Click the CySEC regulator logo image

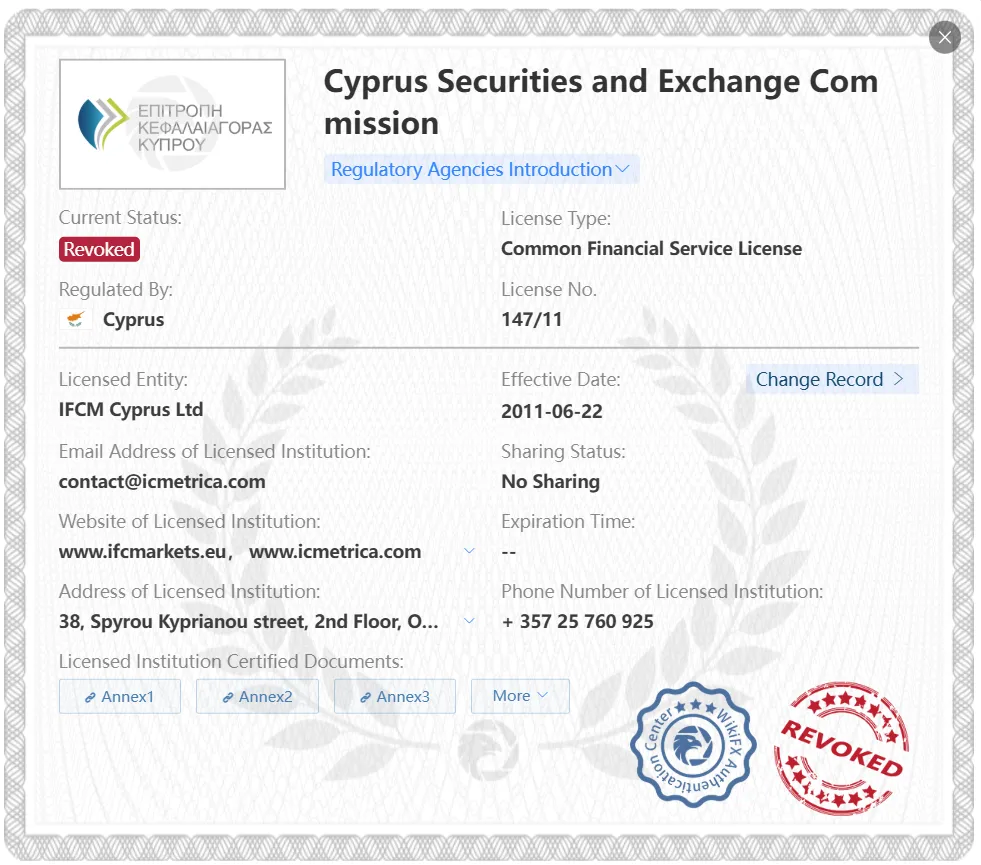(x=172, y=124)
